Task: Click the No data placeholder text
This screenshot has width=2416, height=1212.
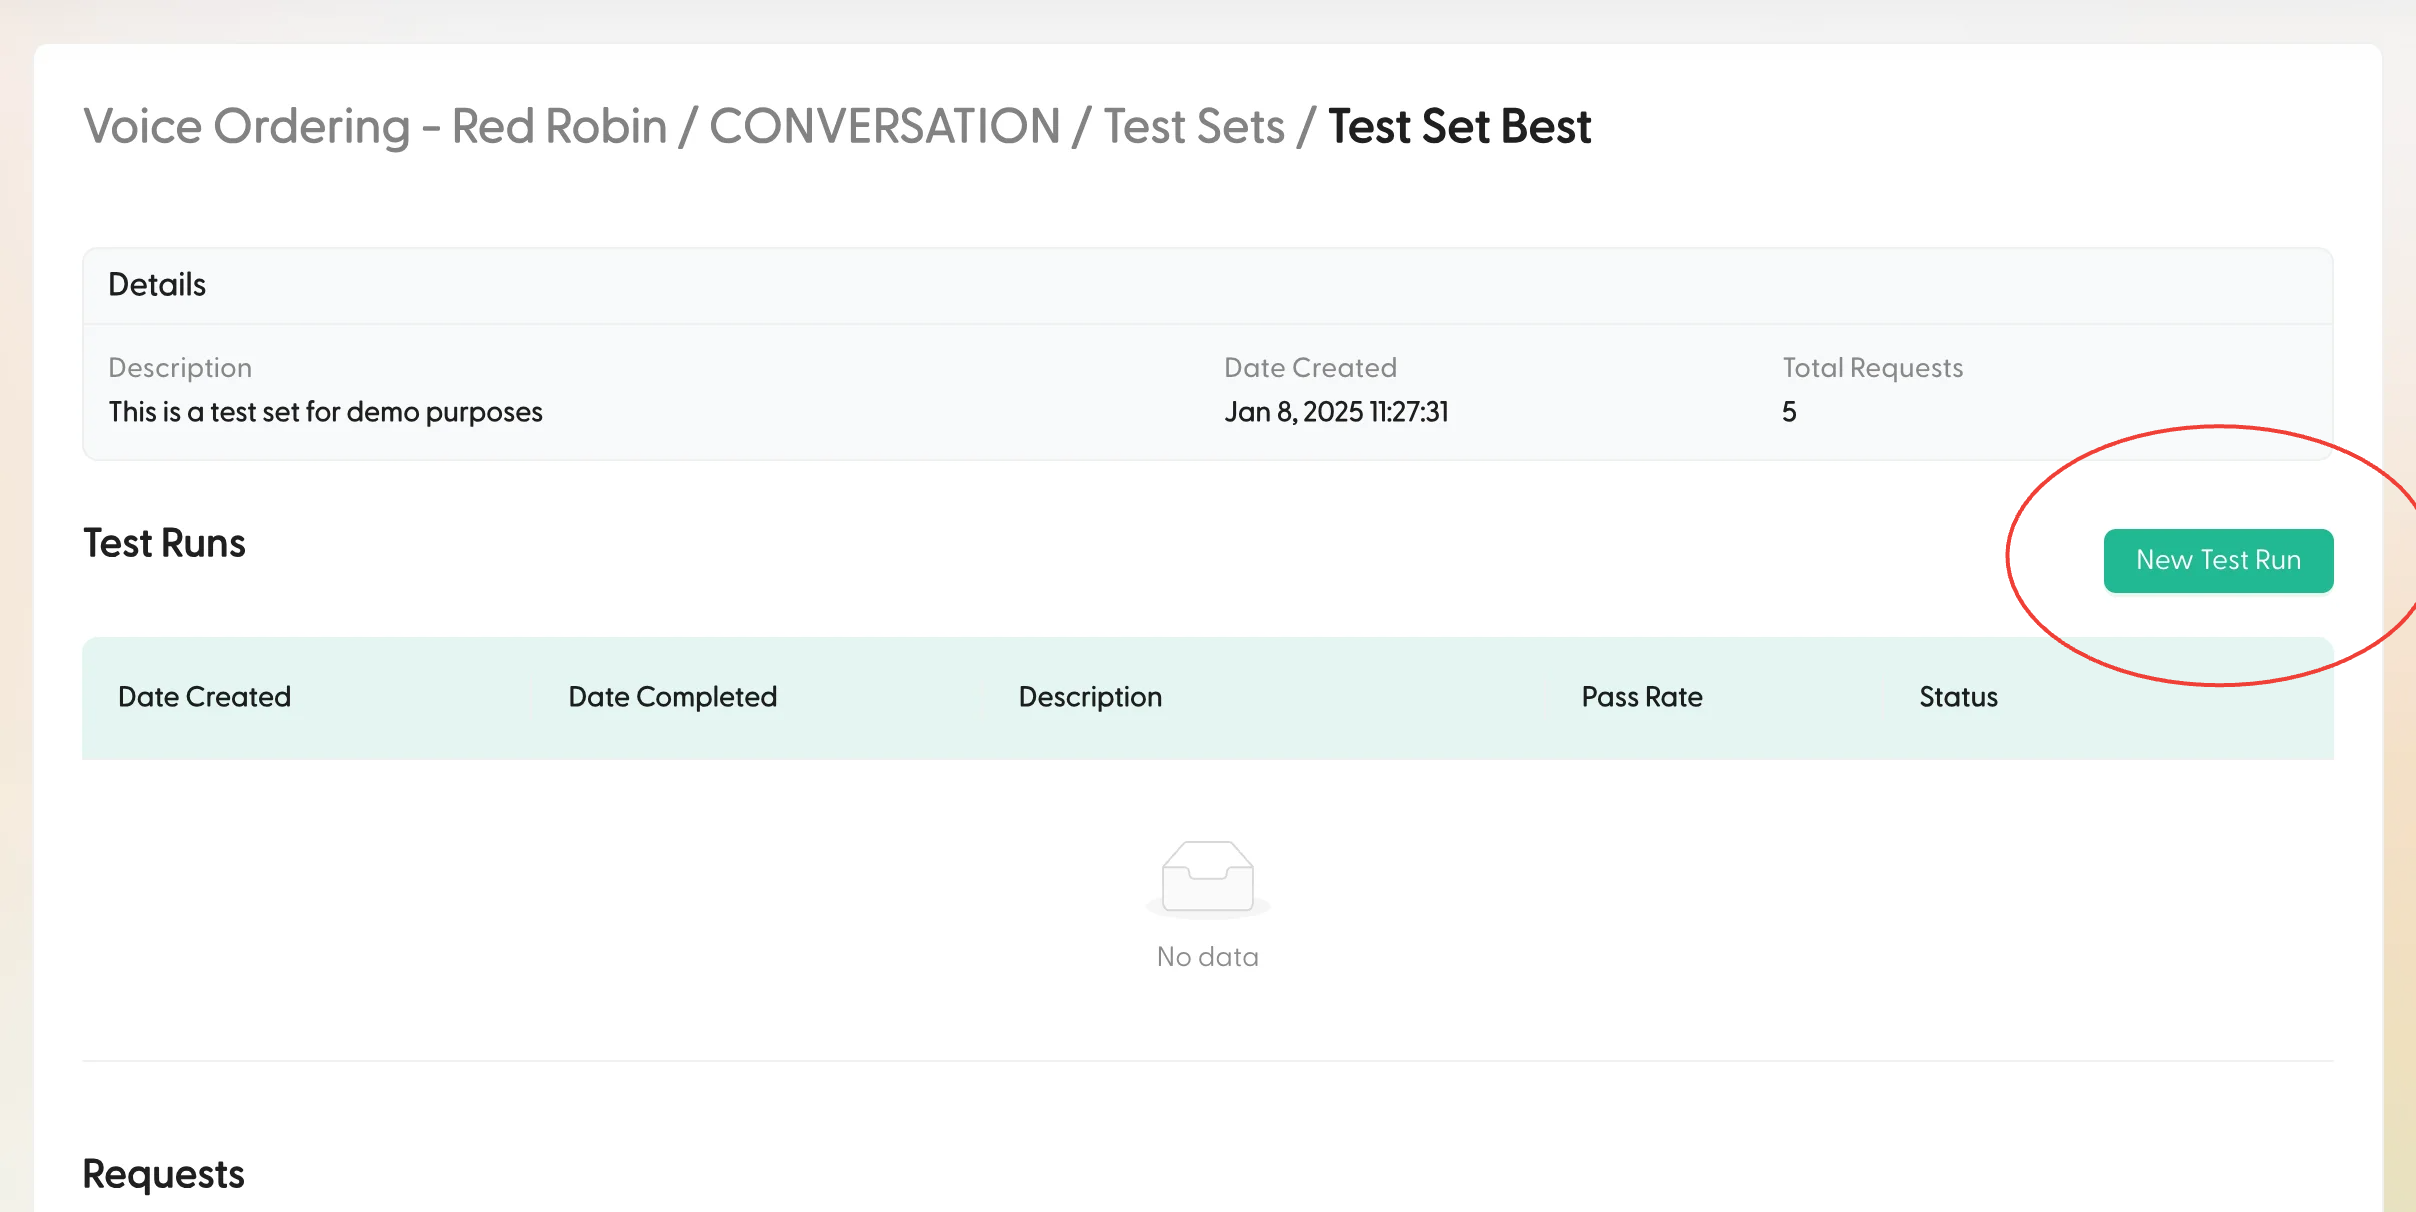Action: [x=1207, y=957]
